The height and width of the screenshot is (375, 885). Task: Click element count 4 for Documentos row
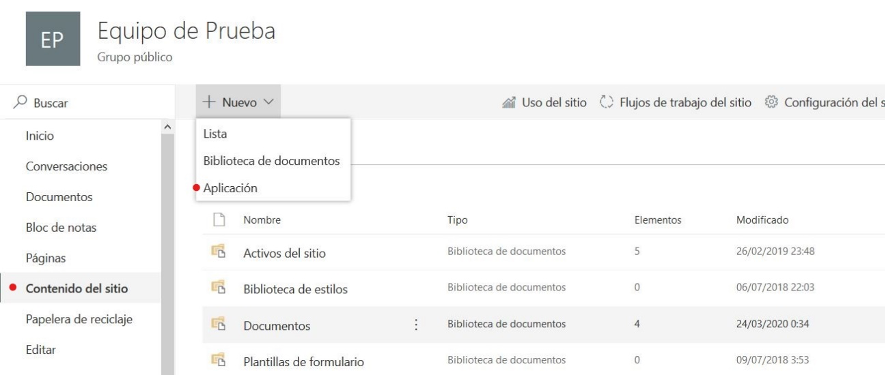tap(637, 324)
